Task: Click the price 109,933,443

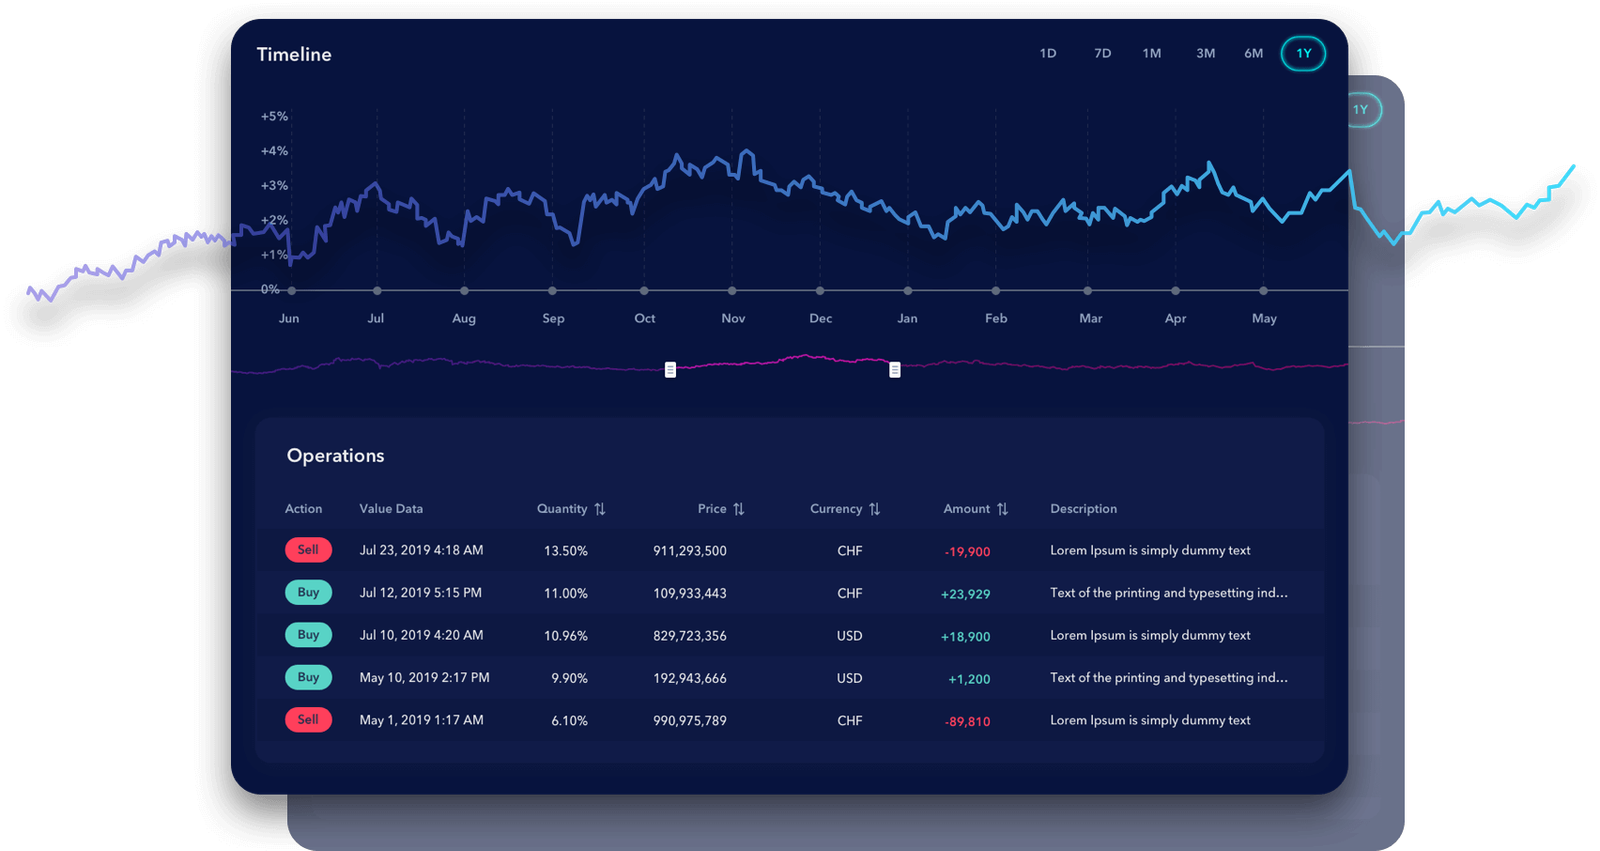Action: click(690, 593)
